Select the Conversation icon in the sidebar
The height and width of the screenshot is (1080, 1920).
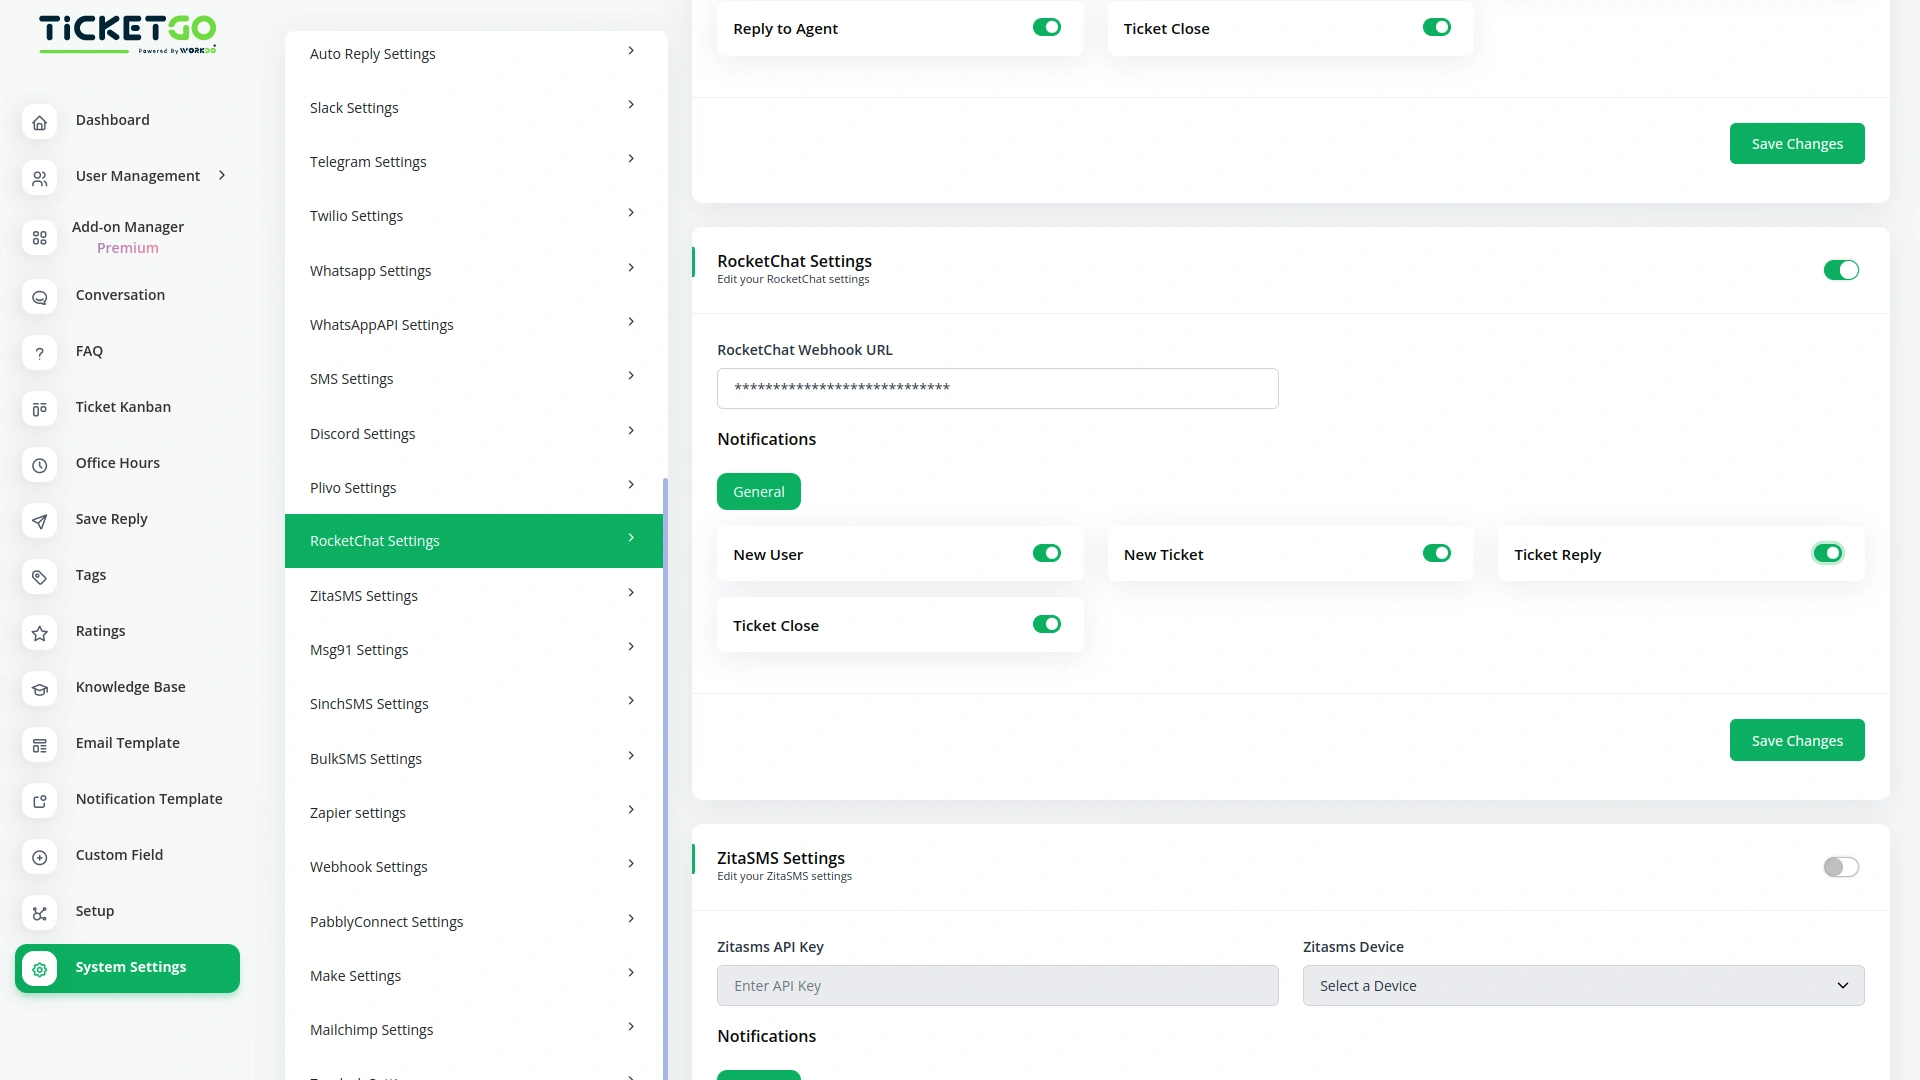point(39,297)
